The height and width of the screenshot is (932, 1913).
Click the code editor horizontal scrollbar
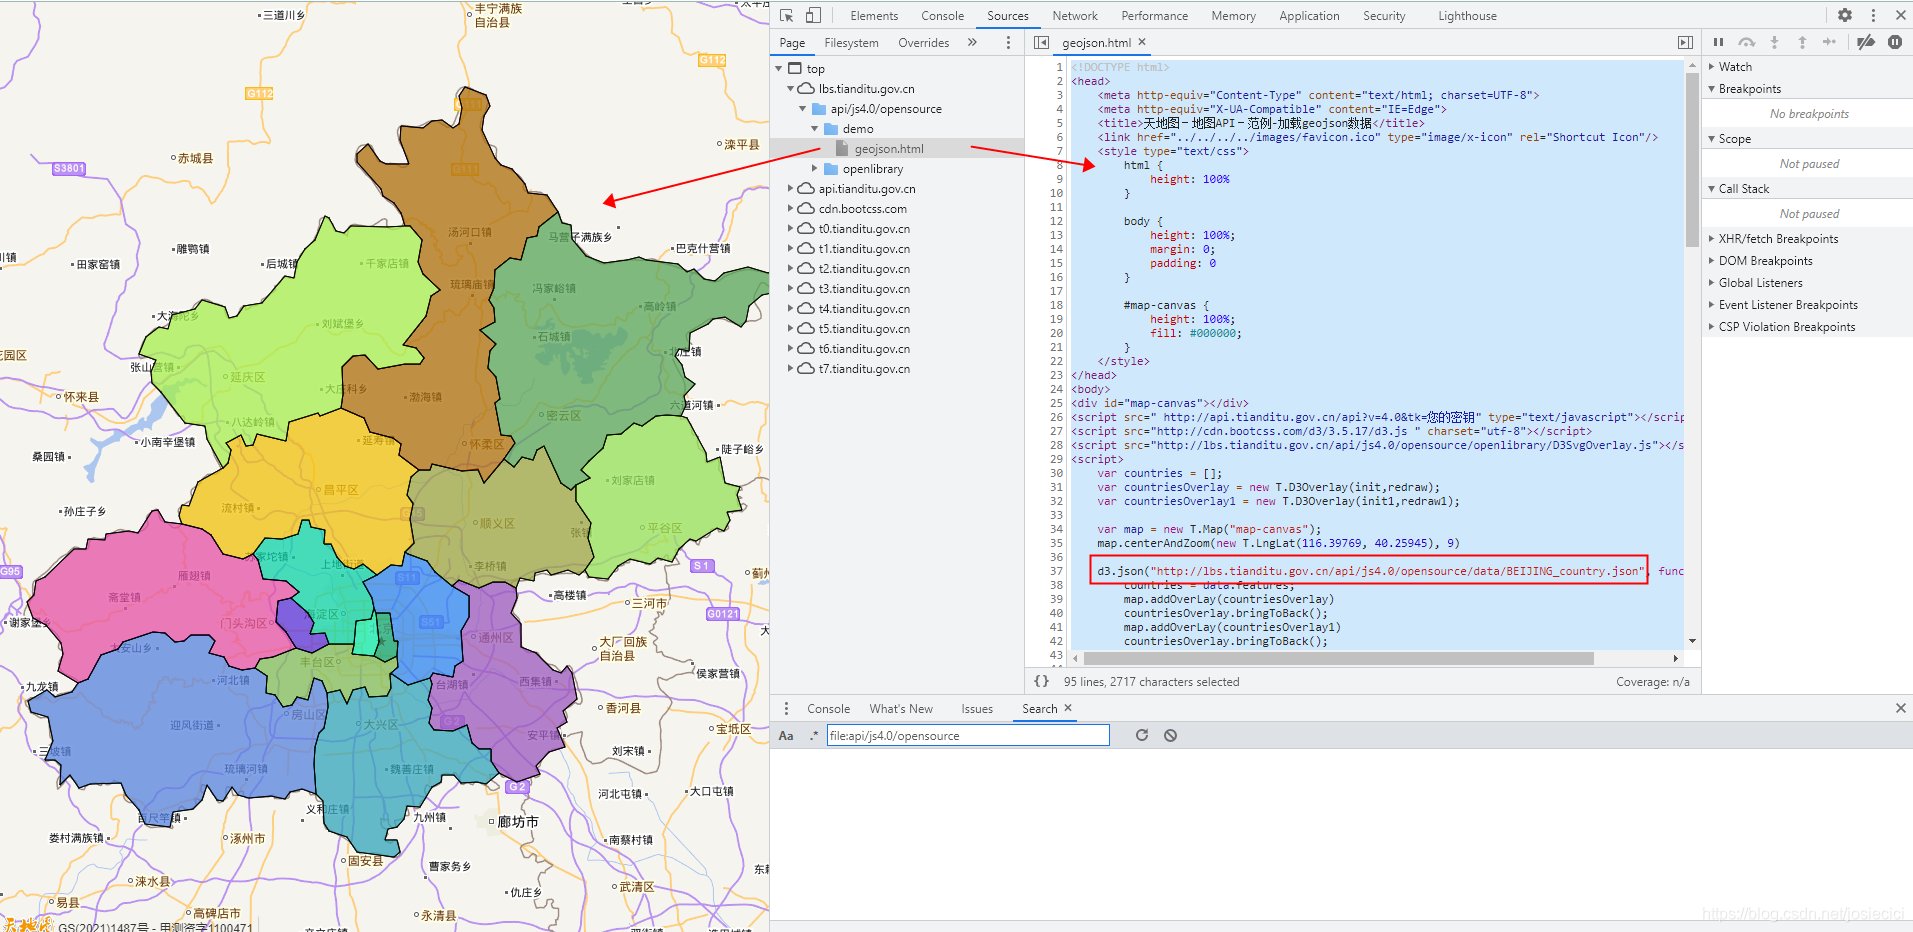pyautogui.click(x=1338, y=658)
